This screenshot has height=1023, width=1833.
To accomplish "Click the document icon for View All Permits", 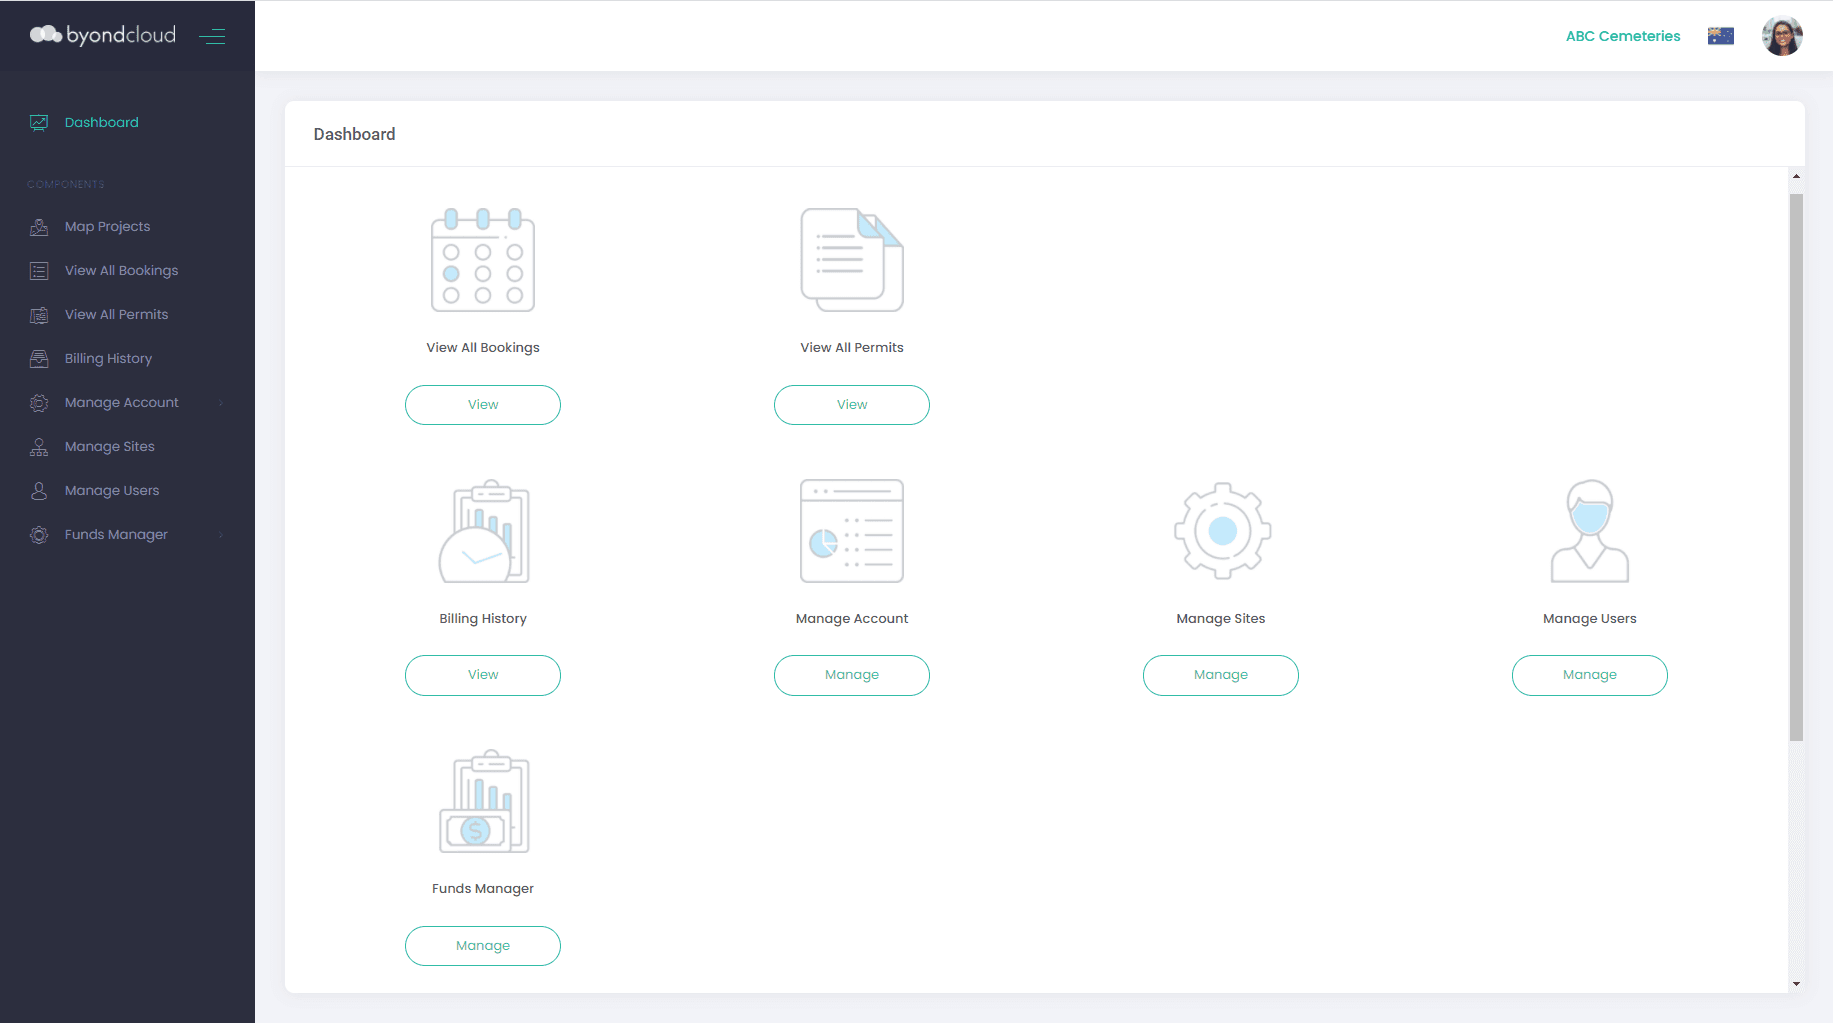I will tap(852, 260).
